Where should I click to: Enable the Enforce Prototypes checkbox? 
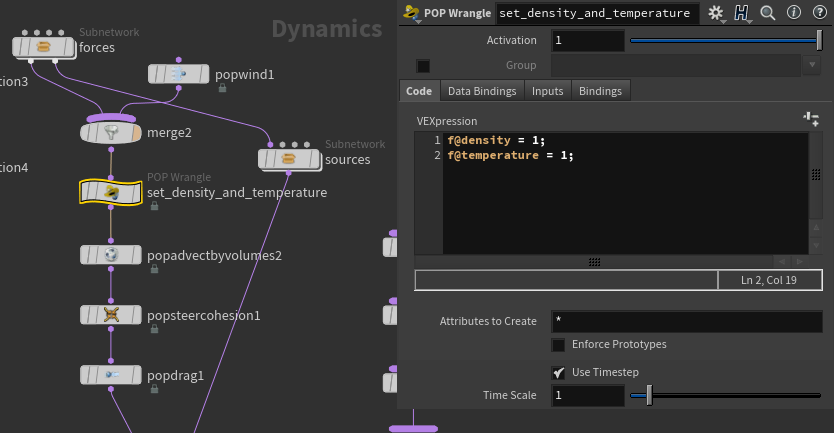tap(558, 345)
